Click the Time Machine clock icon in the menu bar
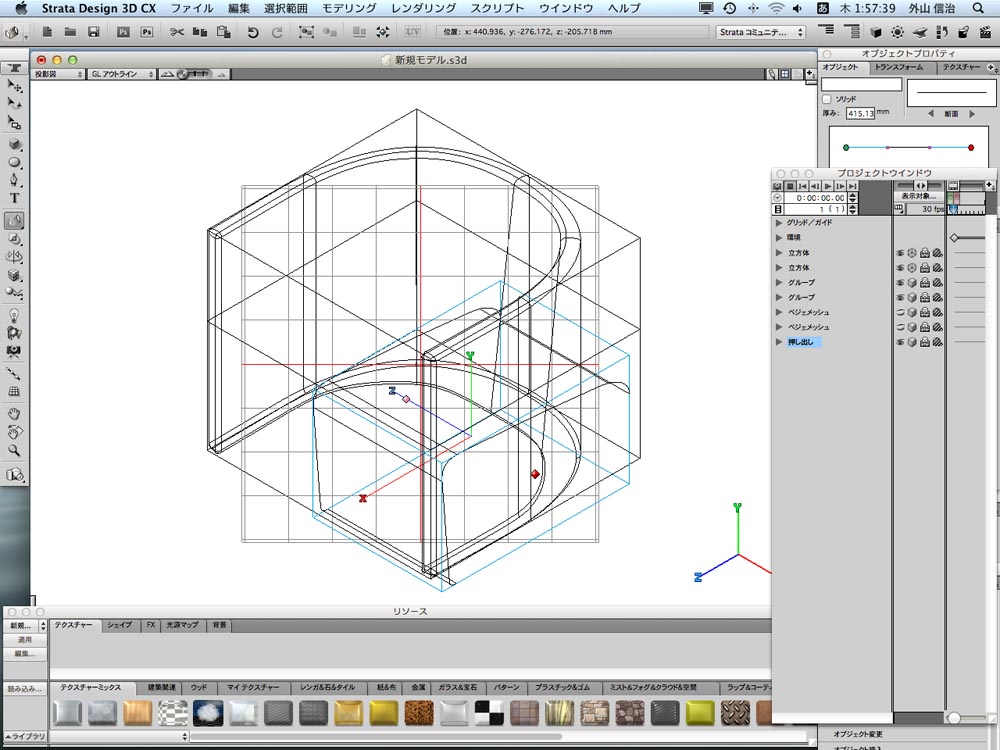1000x750 pixels. (x=730, y=8)
